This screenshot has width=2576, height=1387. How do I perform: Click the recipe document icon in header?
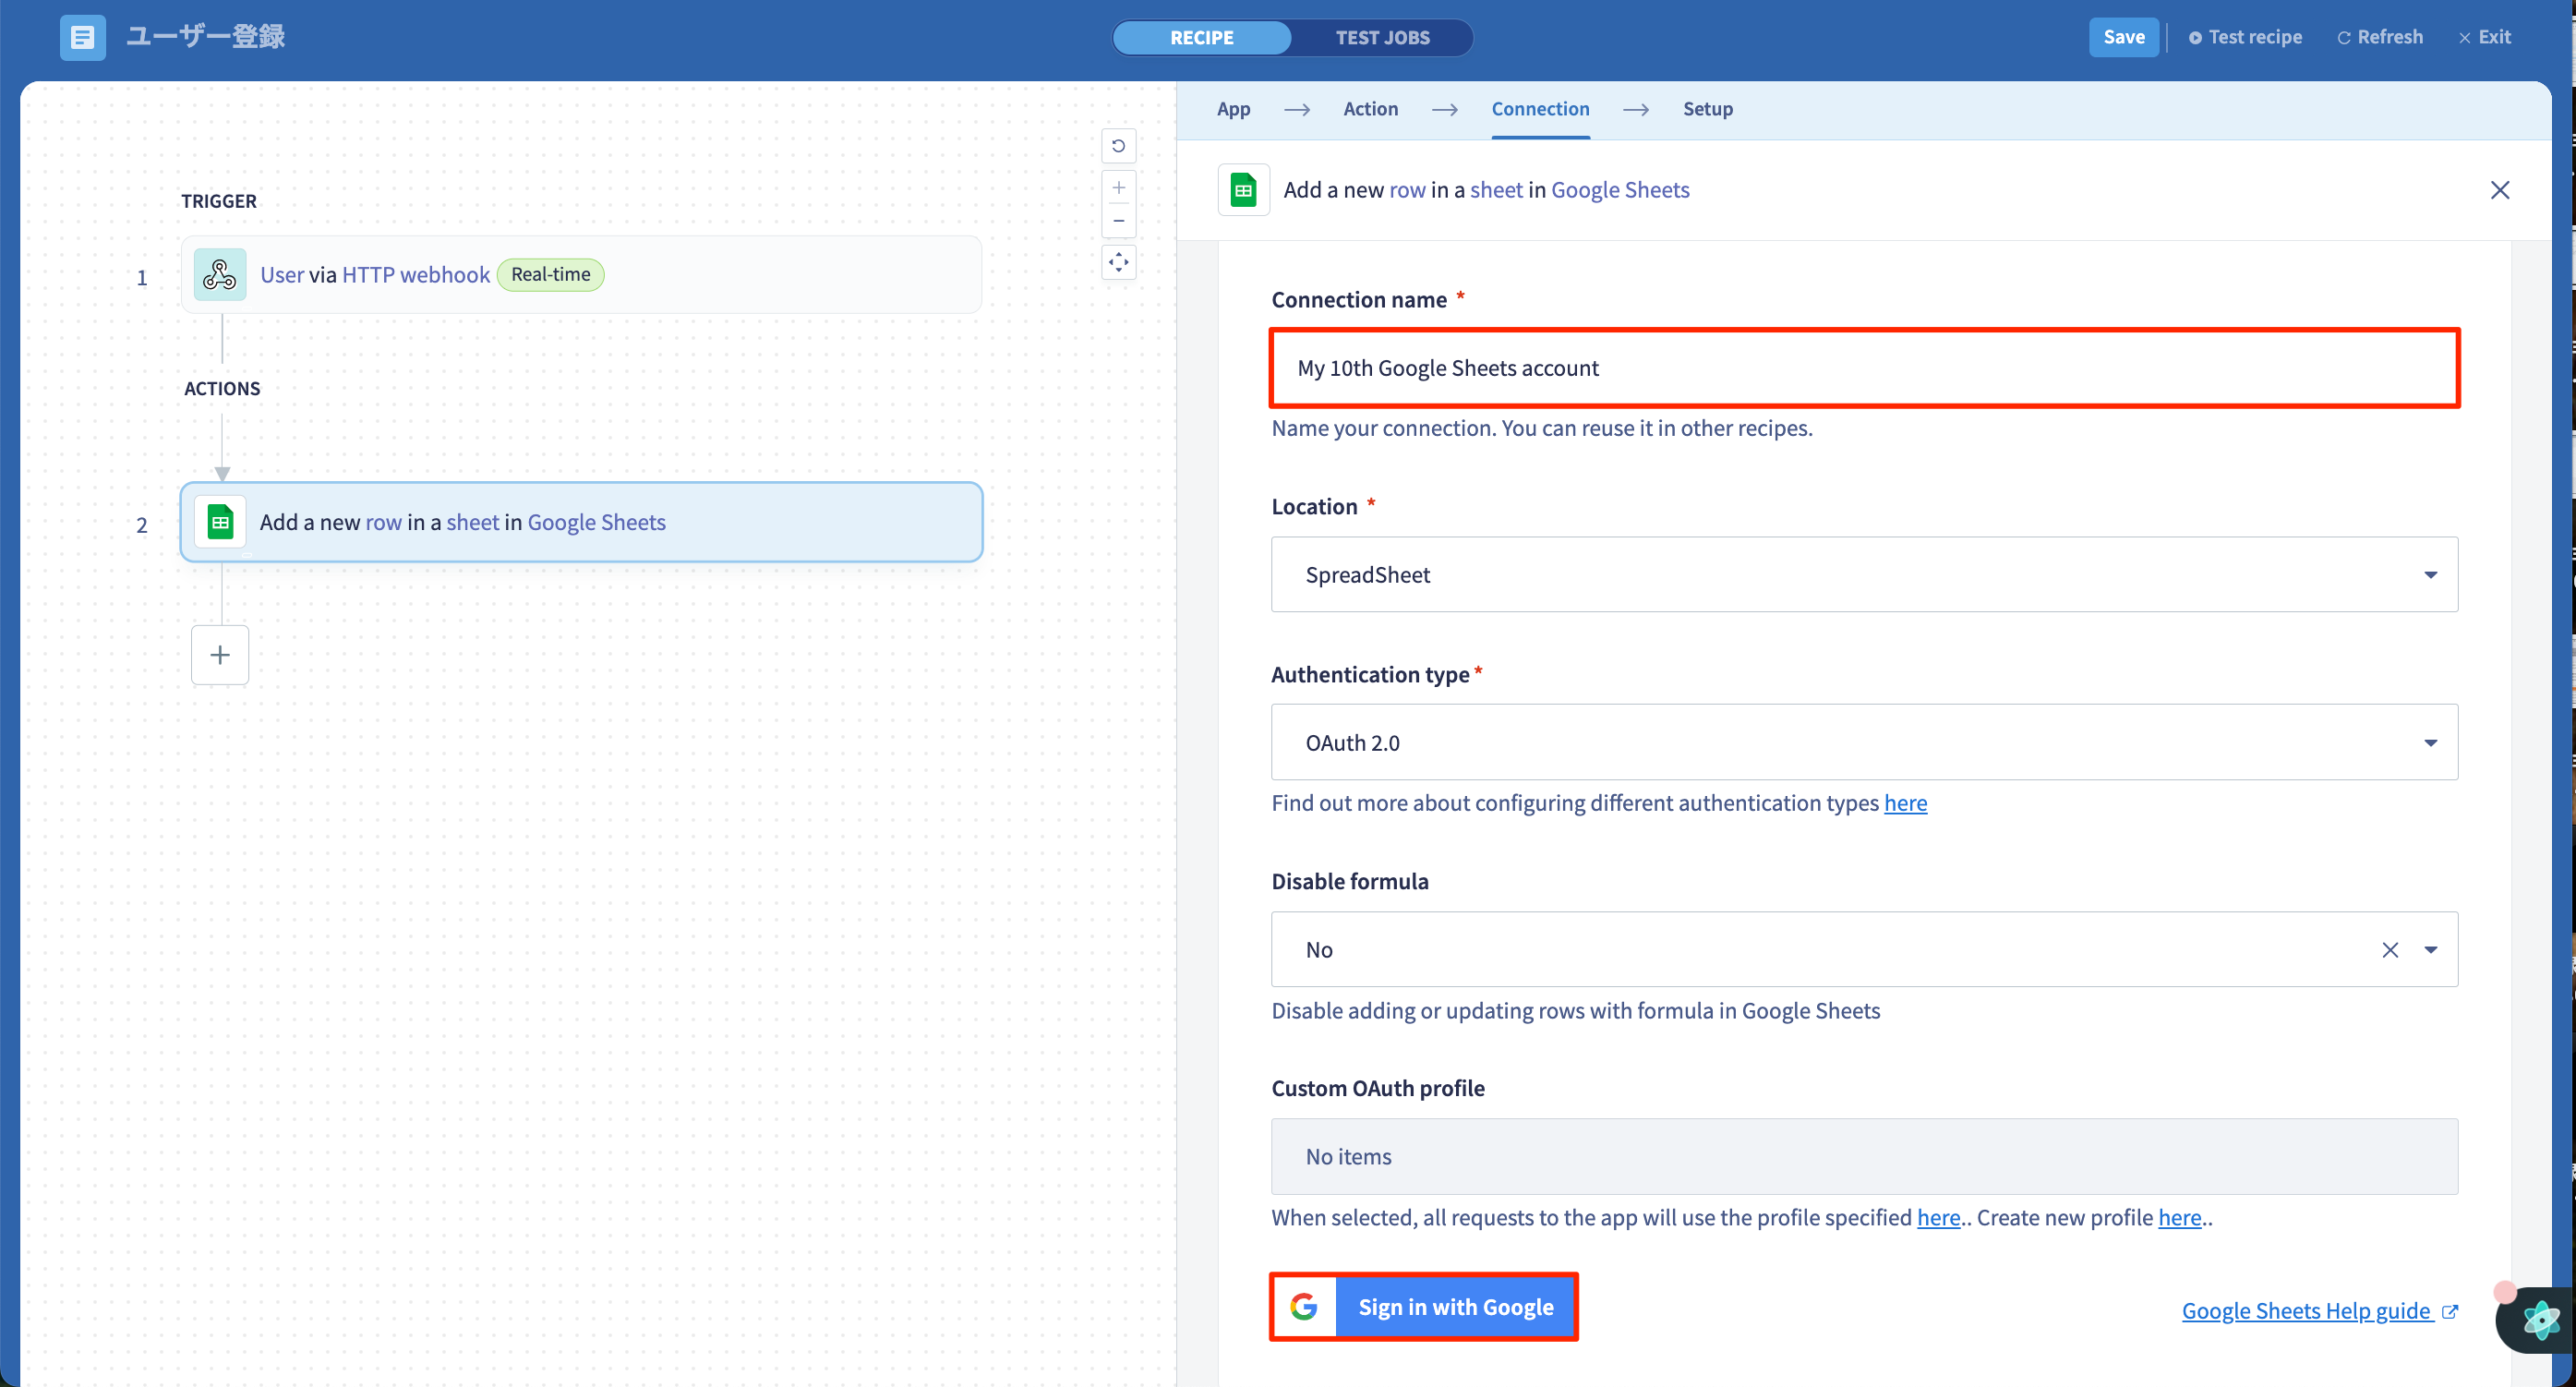[x=82, y=37]
